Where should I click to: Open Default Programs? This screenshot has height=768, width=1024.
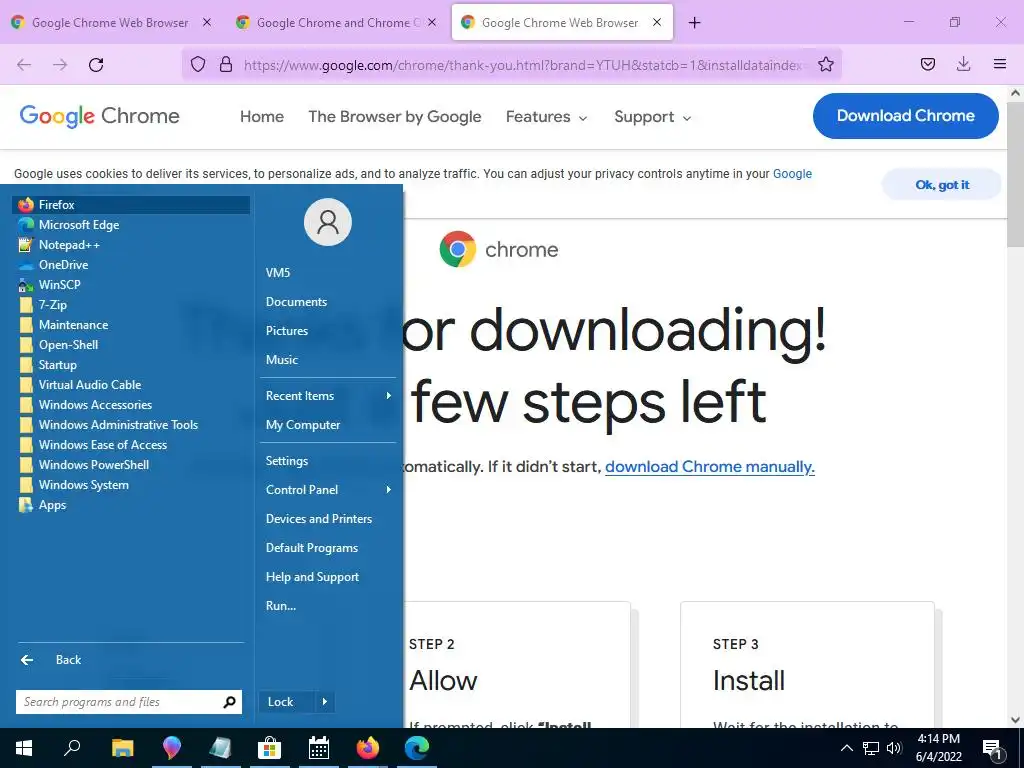coord(328,548)
